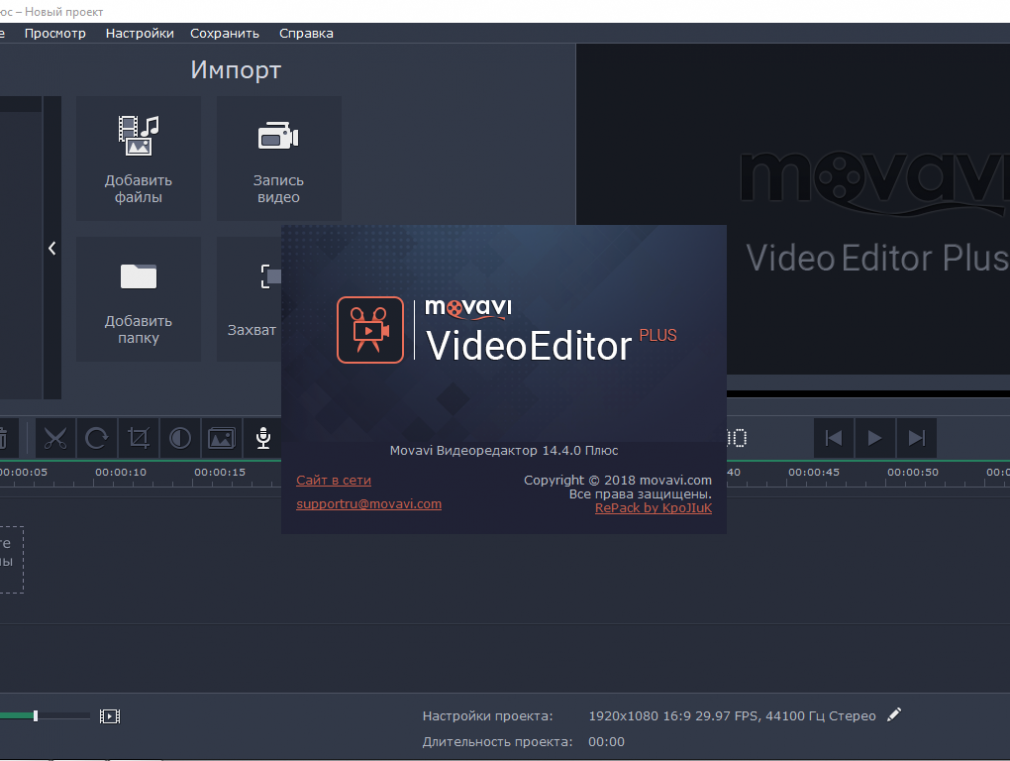Open the Настройки menu
Screen dimensions: 1010x761
coord(140,34)
